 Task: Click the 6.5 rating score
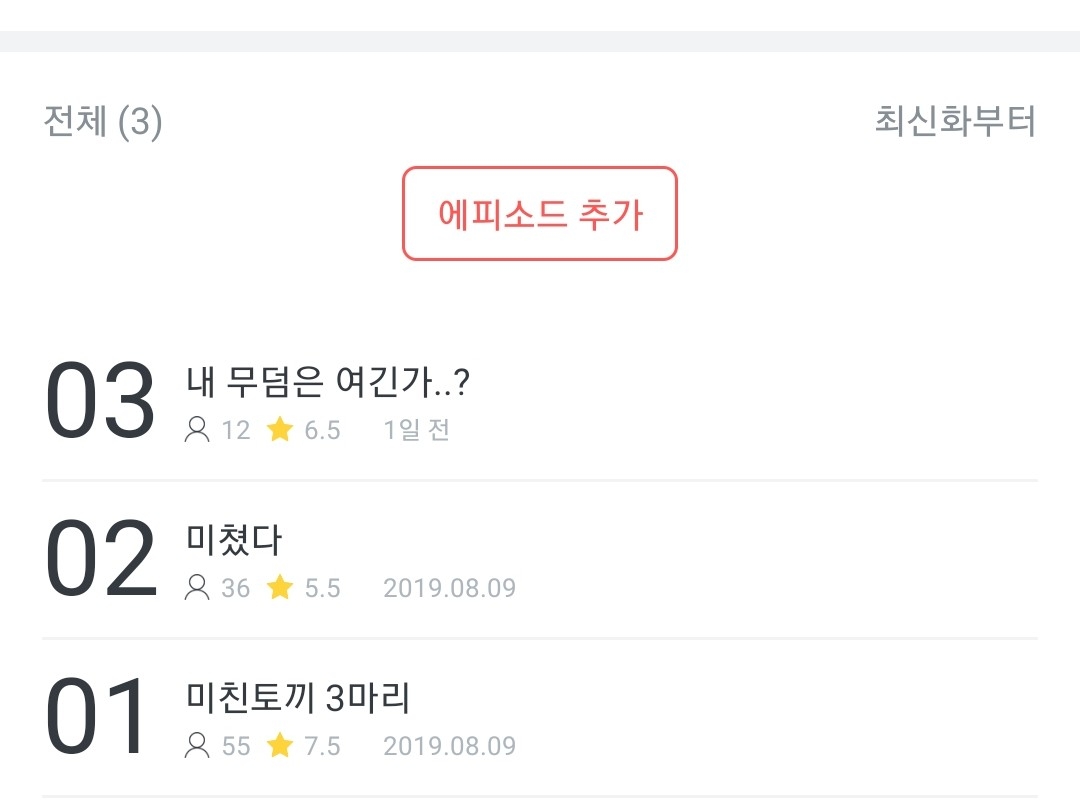pos(322,430)
